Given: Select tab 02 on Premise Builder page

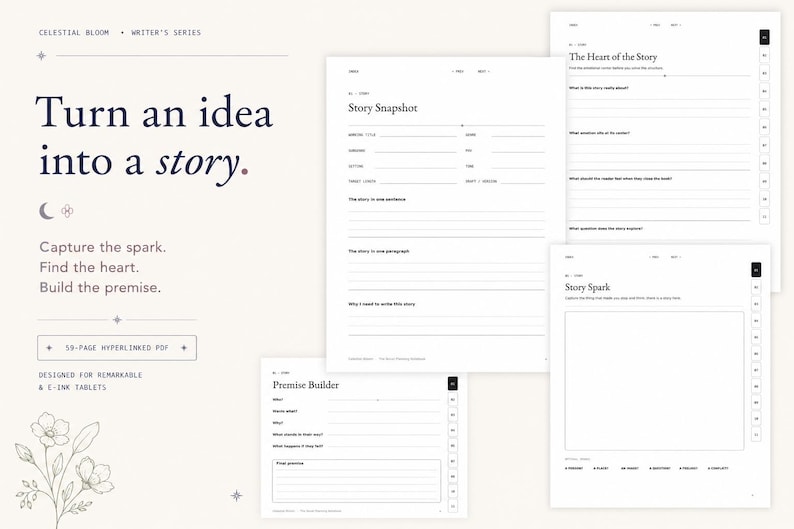Looking at the screenshot, I should tap(453, 400).
